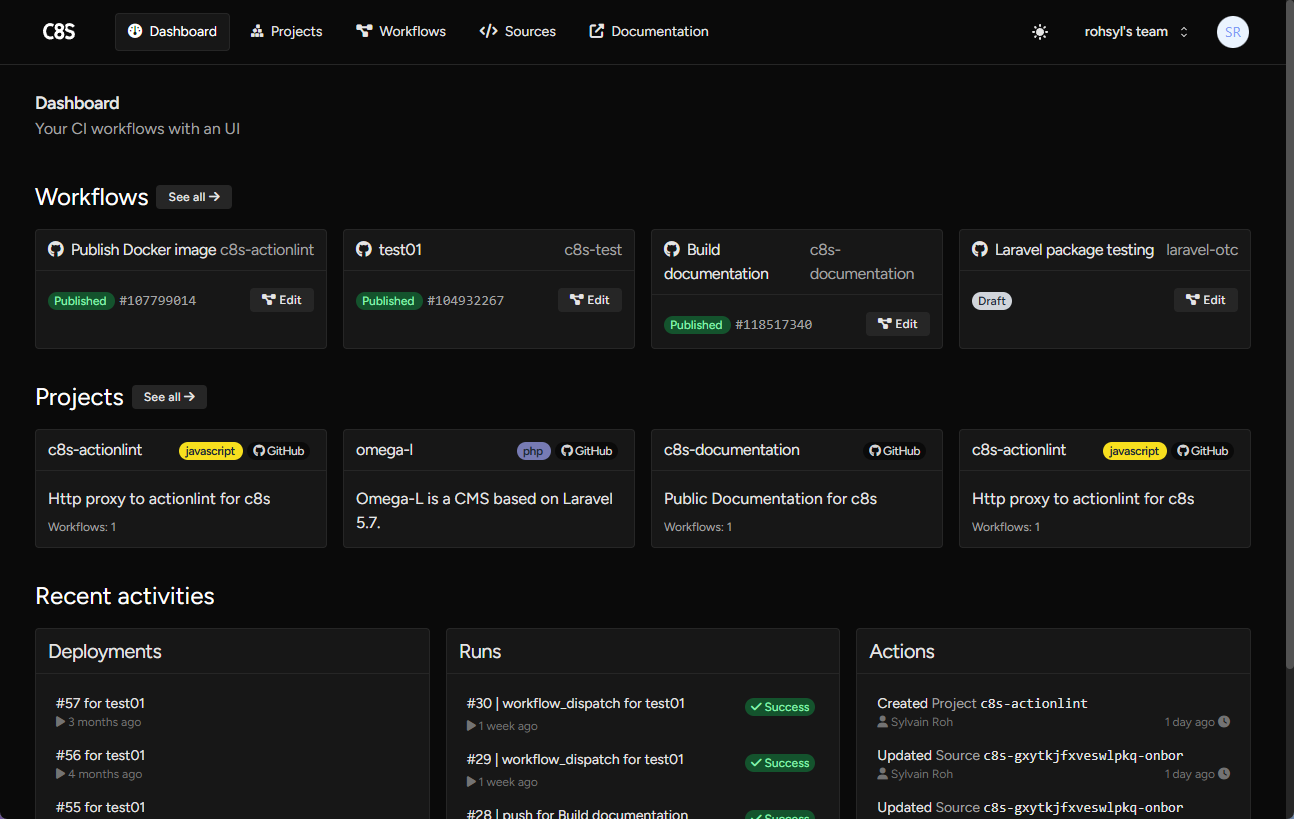Click play icon beside 3 months ago
Screen dimensions: 1294x819
pos(61,722)
